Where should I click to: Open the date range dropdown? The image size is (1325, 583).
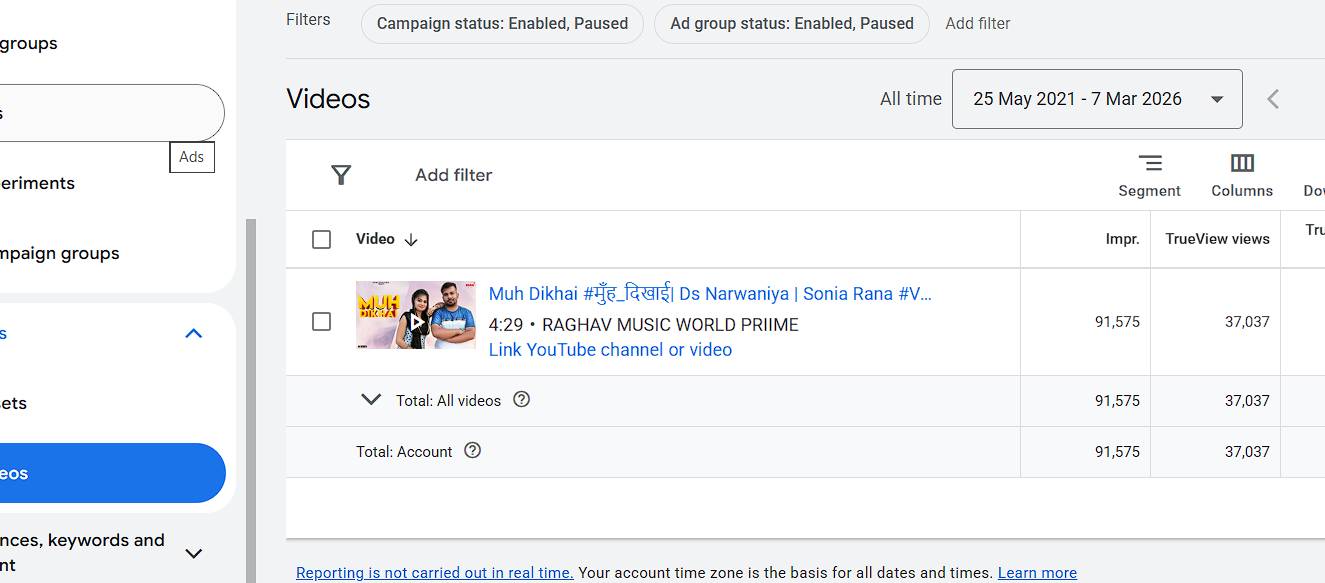click(1097, 99)
